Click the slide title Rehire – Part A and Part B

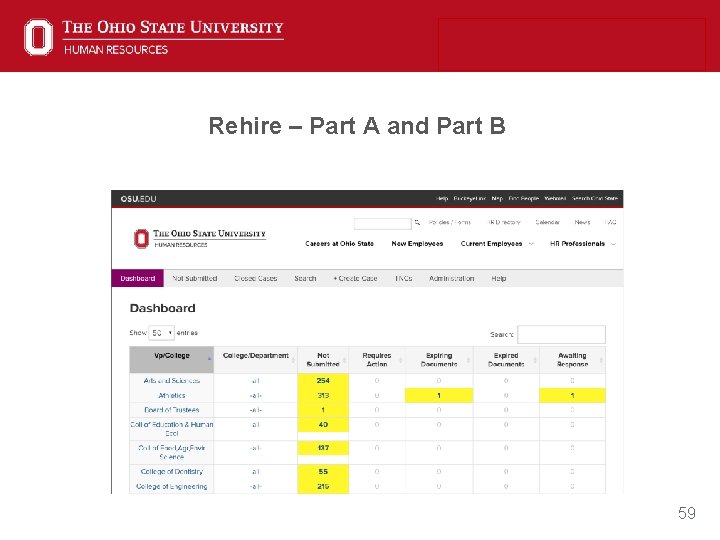357,126
